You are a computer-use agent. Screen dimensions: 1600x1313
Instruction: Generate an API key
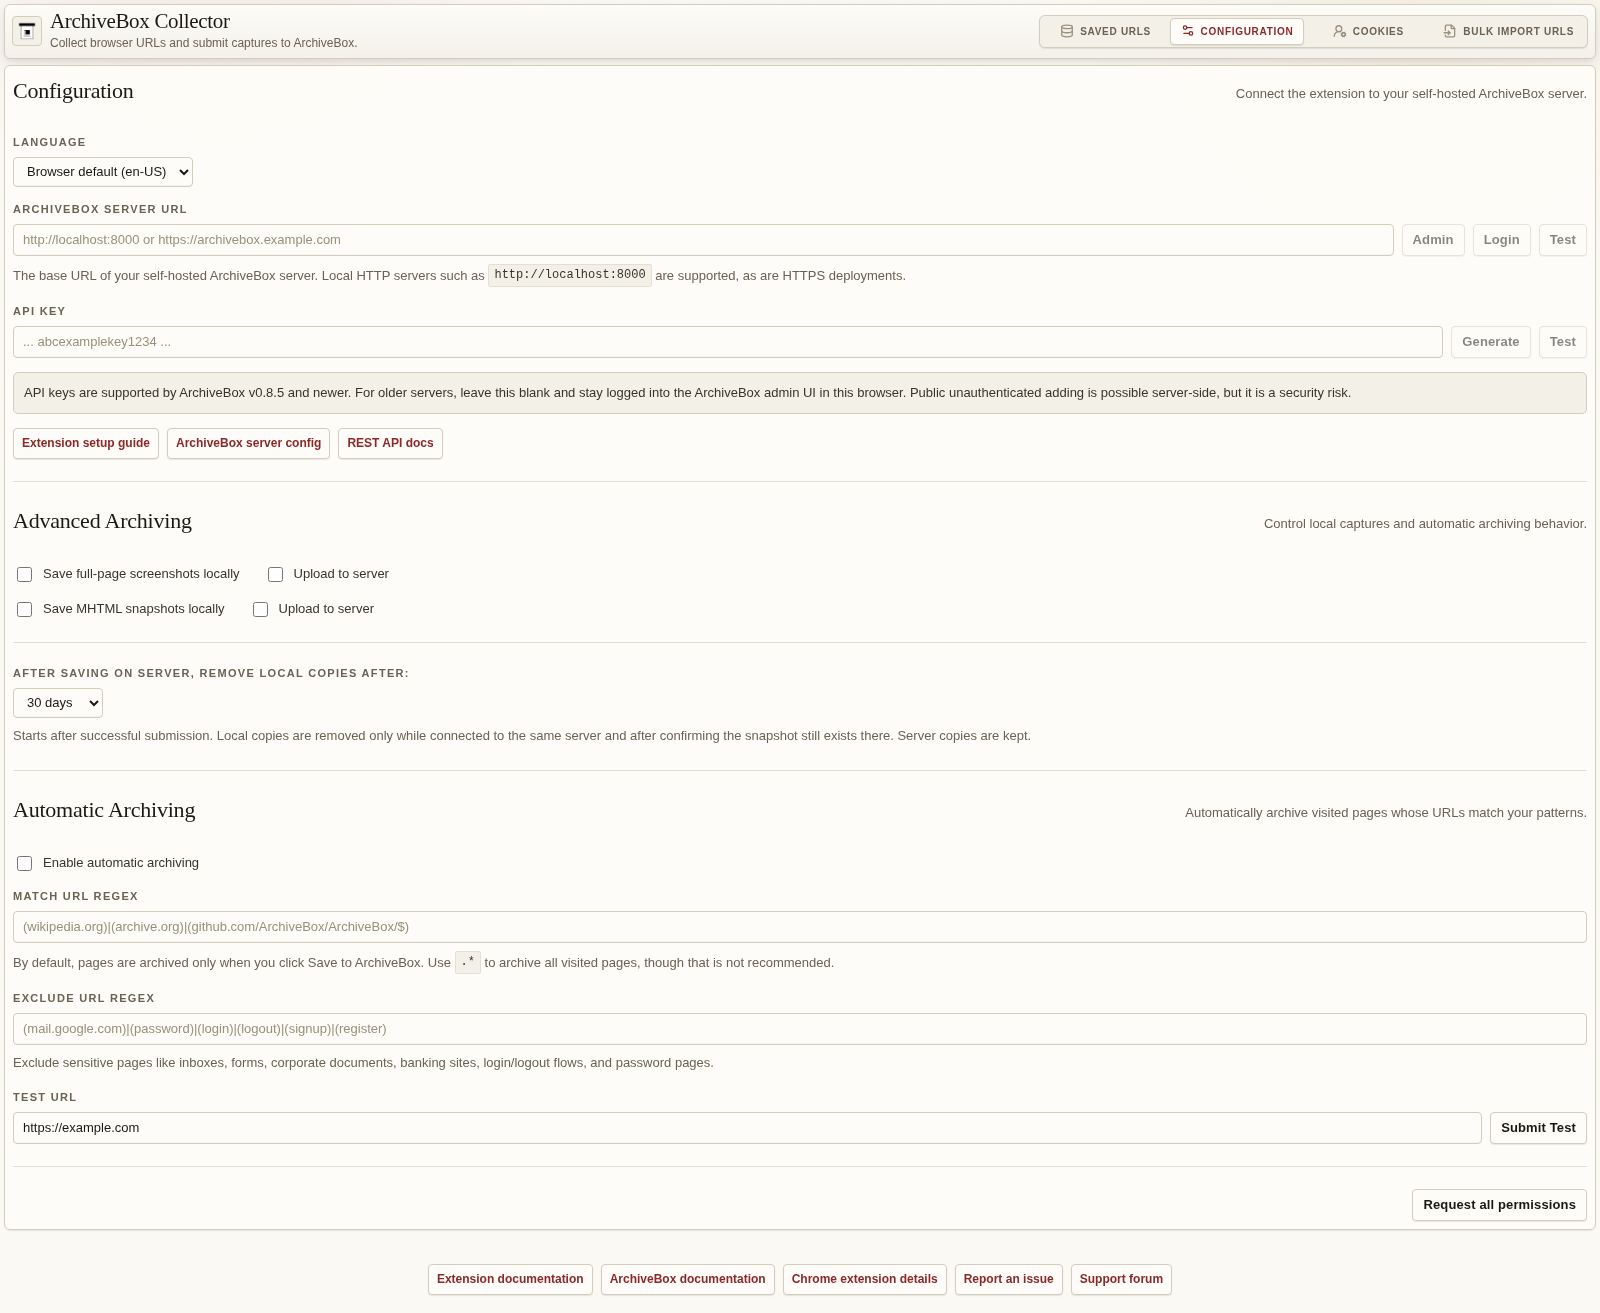tap(1490, 342)
